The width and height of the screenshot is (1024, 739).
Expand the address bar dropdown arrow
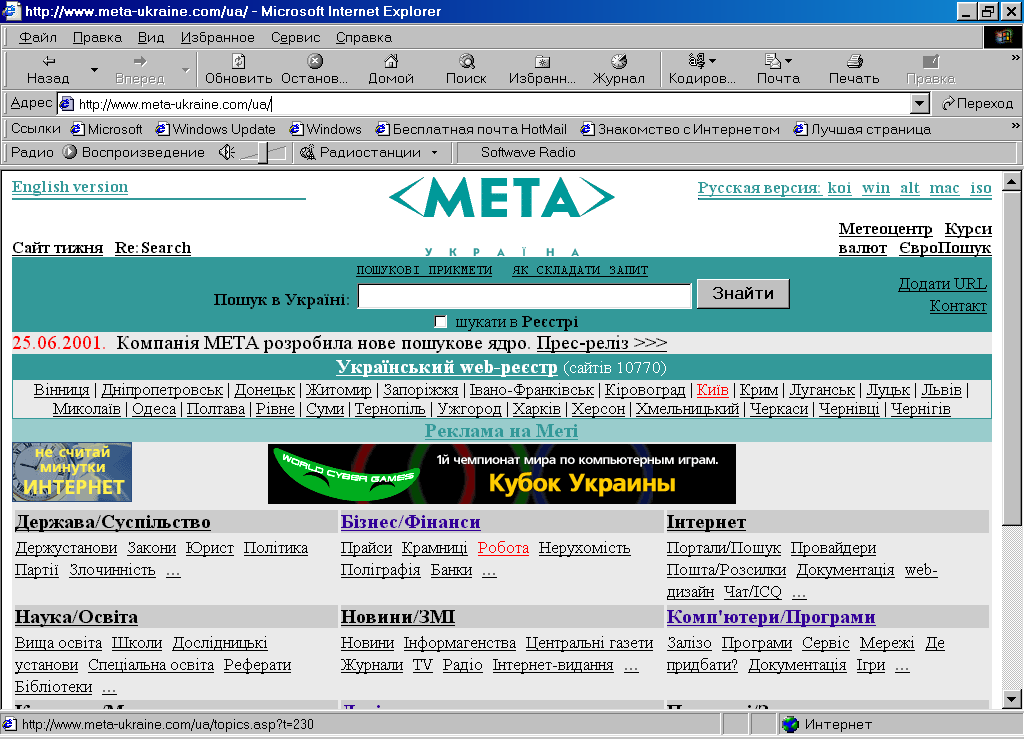tap(920, 103)
